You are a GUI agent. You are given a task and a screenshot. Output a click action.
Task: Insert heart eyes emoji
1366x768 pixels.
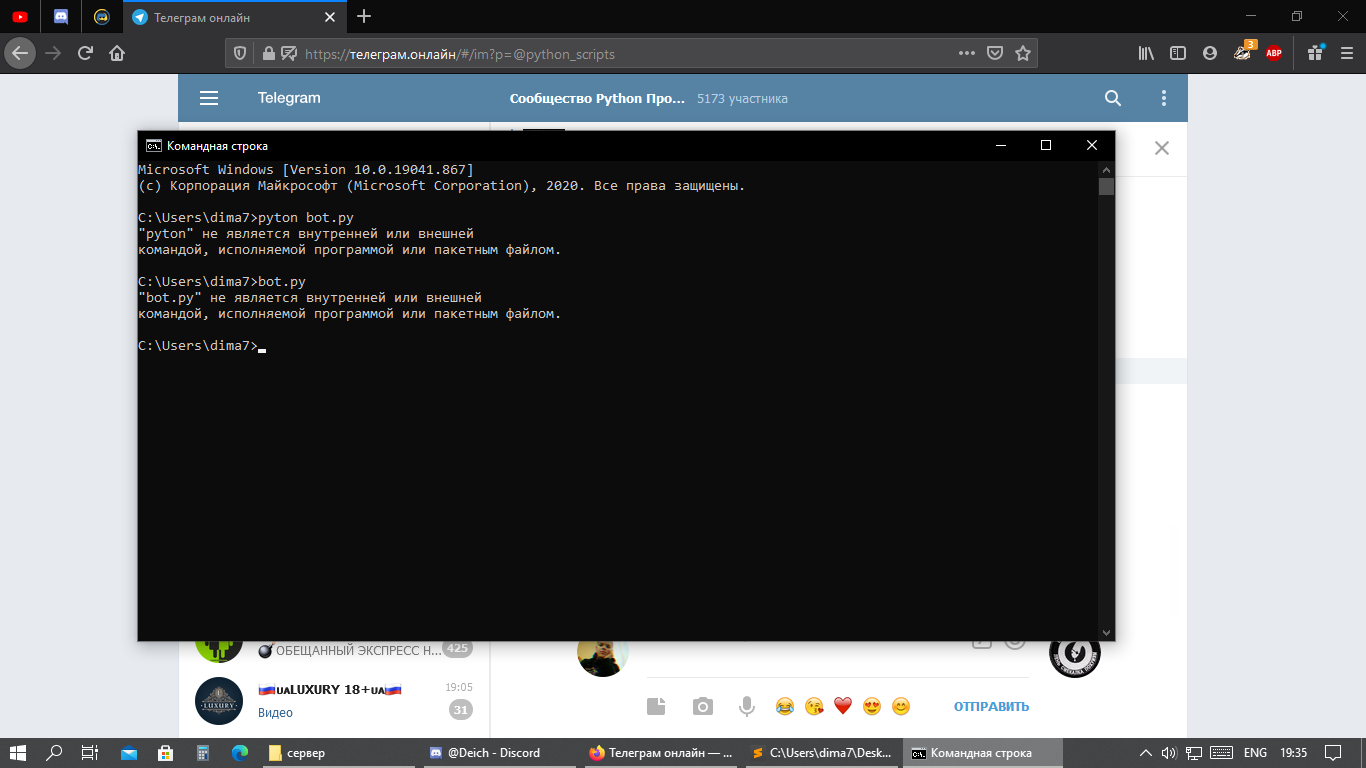pos(872,707)
